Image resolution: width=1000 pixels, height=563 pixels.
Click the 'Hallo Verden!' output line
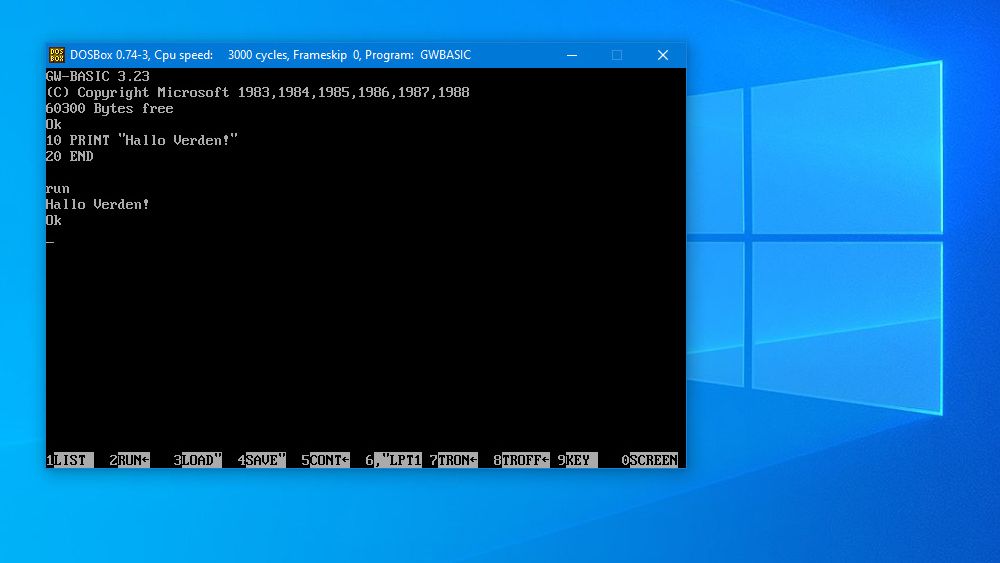point(98,204)
